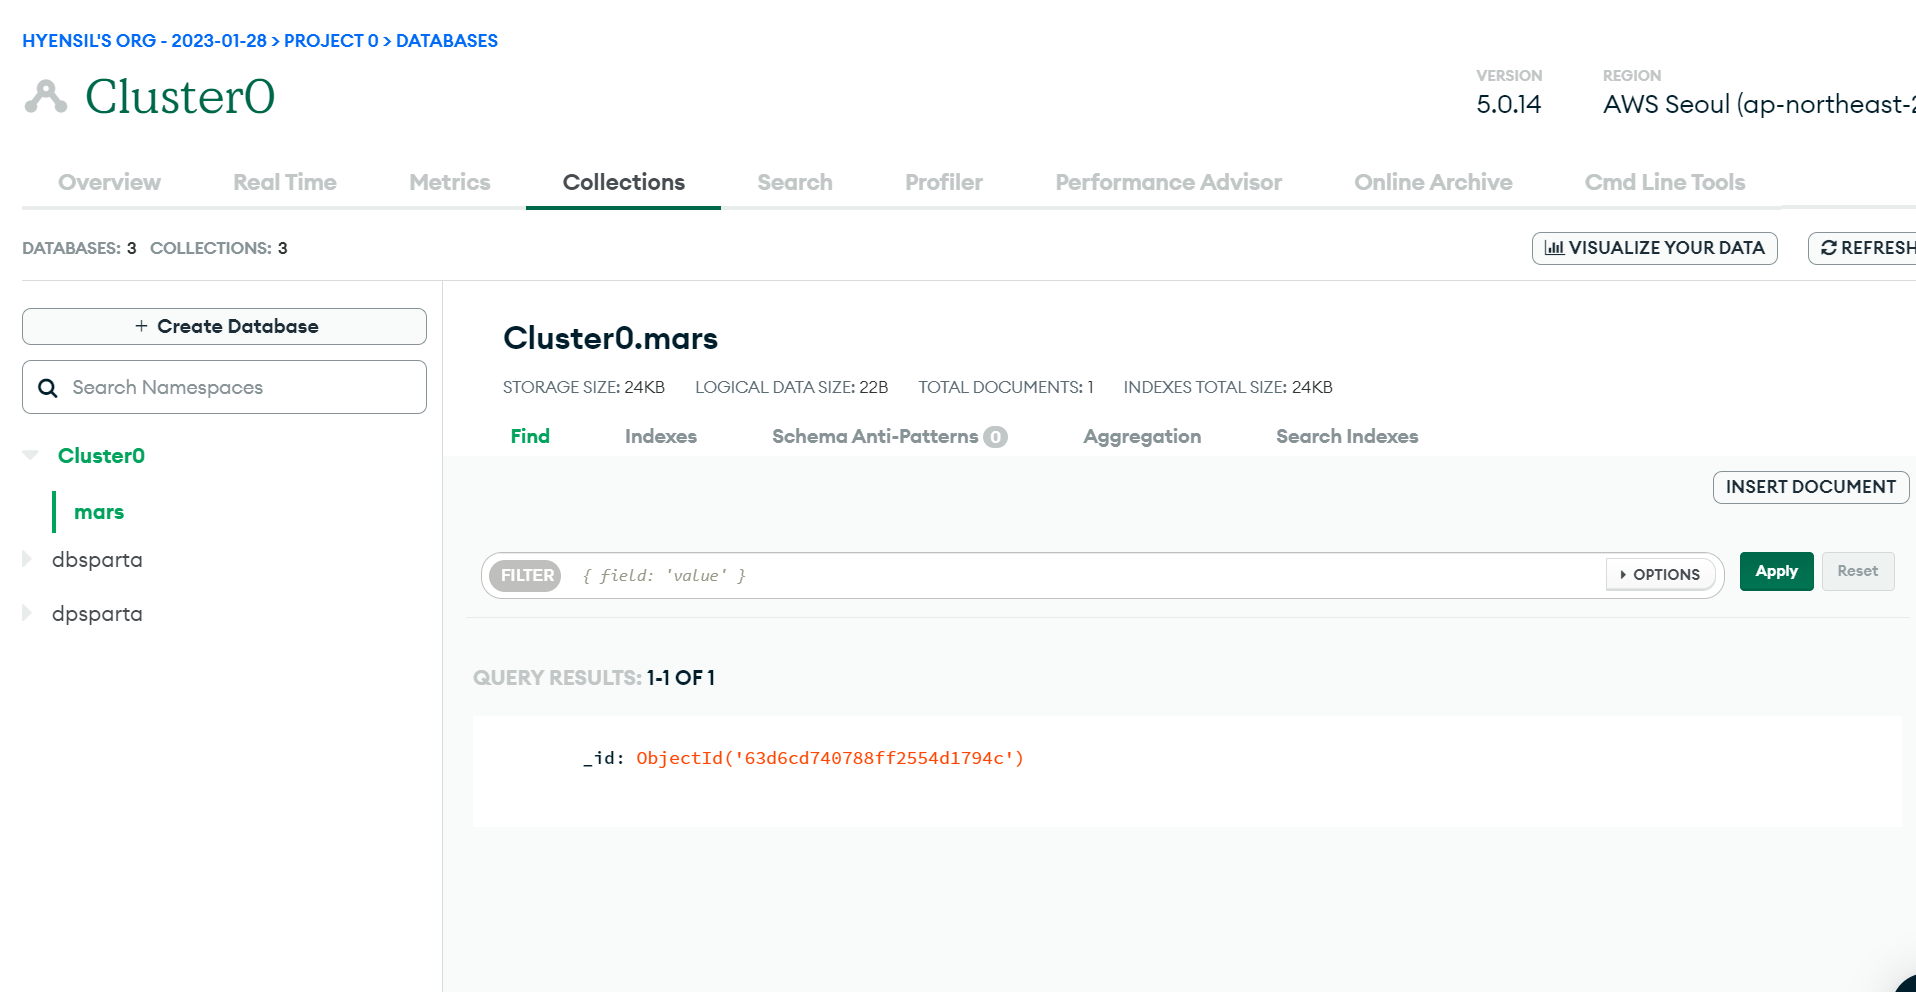The image size is (1916, 992).
Task: Click the Cluster0.mars collection heading
Action: pyautogui.click(x=610, y=338)
